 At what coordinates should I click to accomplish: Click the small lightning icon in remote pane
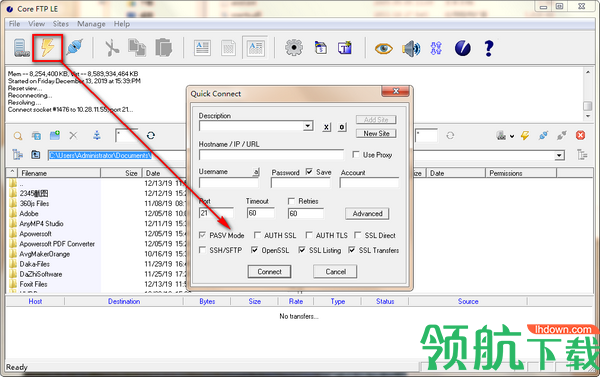click(525, 135)
